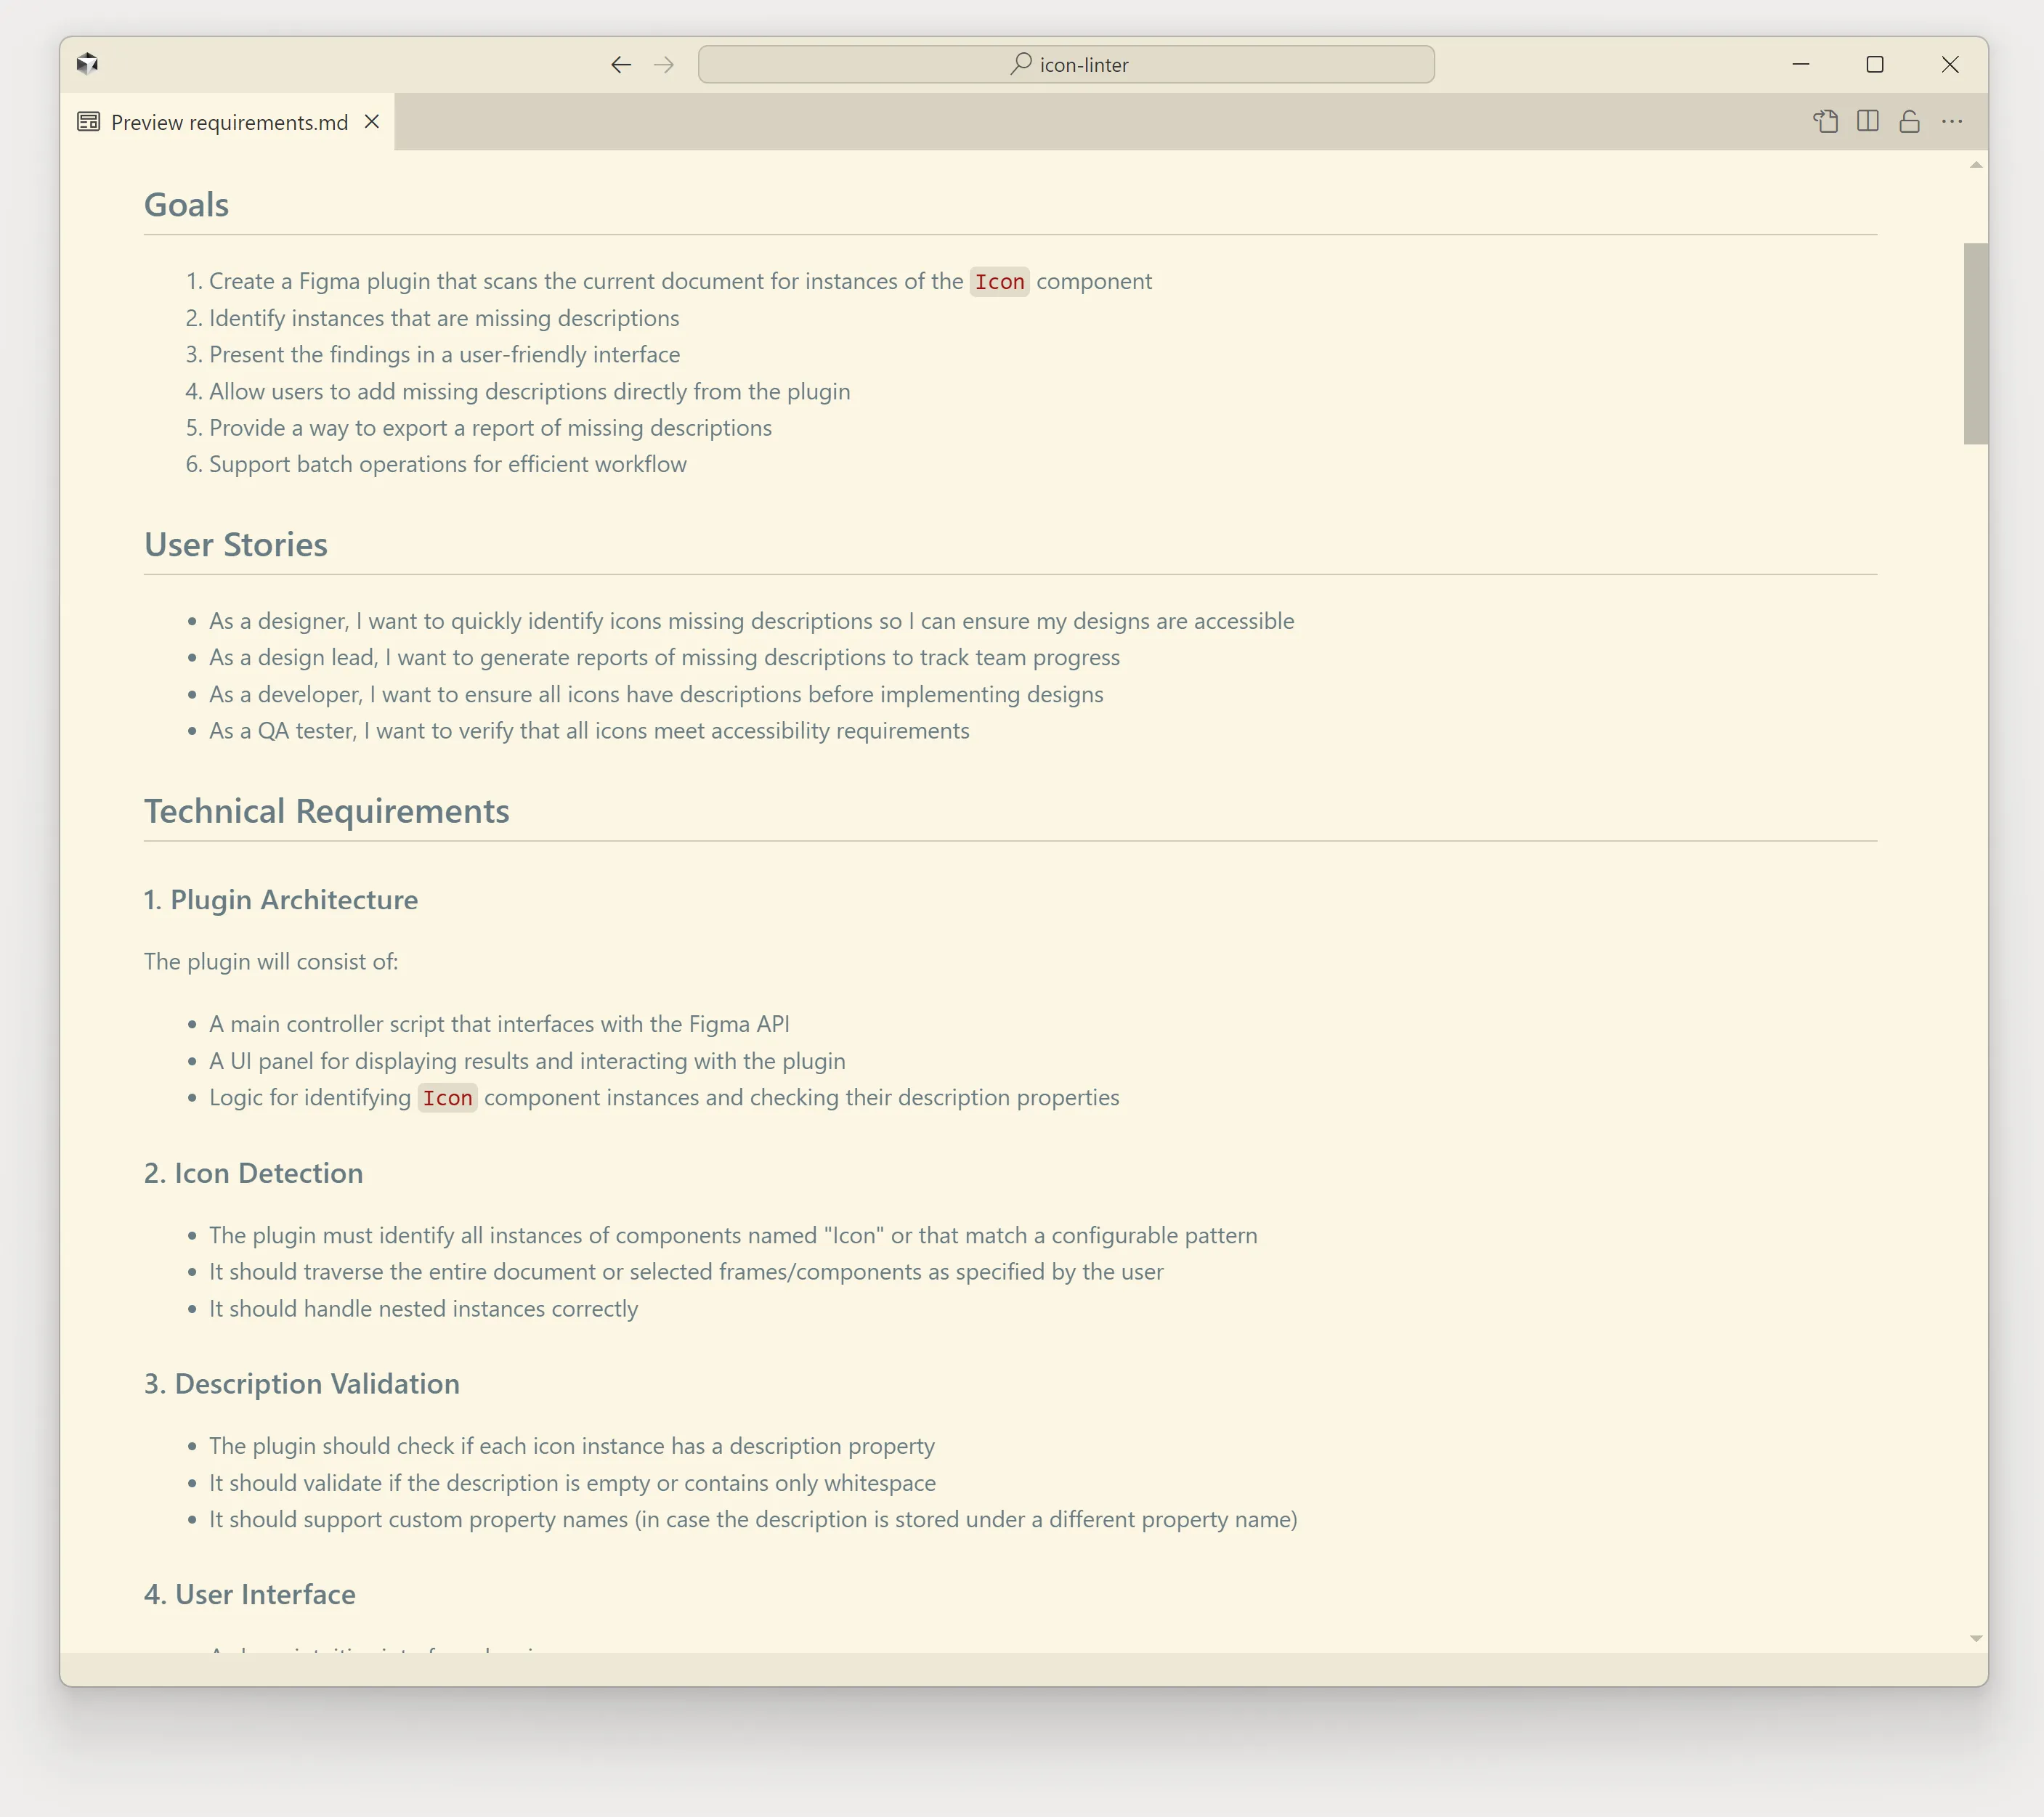Open the icon-linter command center search
The width and height of the screenshot is (2044, 1817).
point(1066,64)
